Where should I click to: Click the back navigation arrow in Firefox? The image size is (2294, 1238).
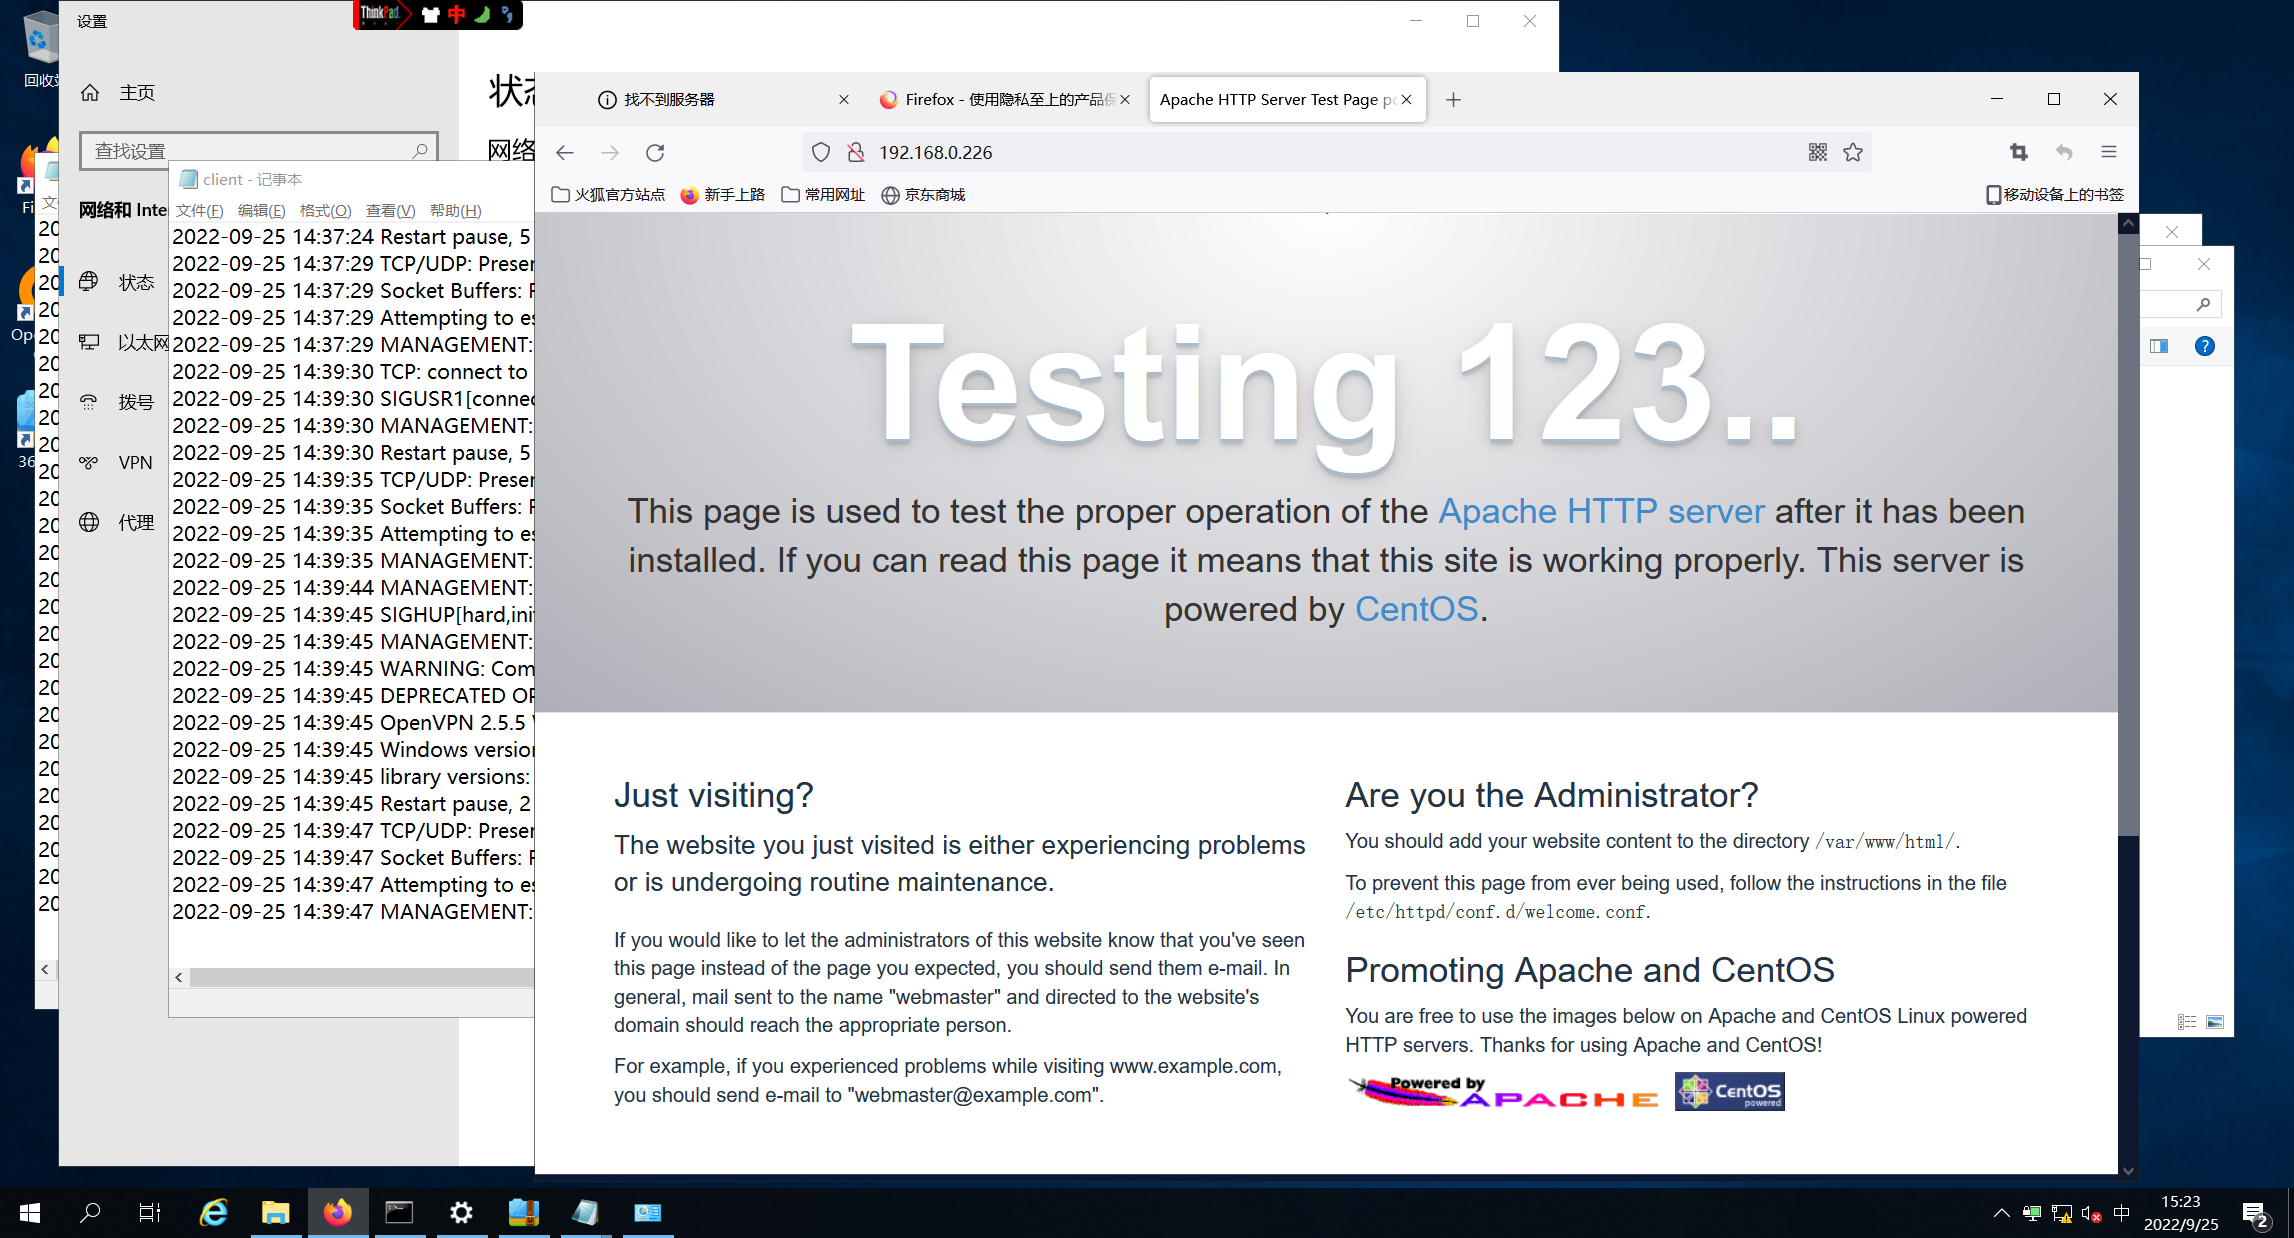[x=565, y=152]
